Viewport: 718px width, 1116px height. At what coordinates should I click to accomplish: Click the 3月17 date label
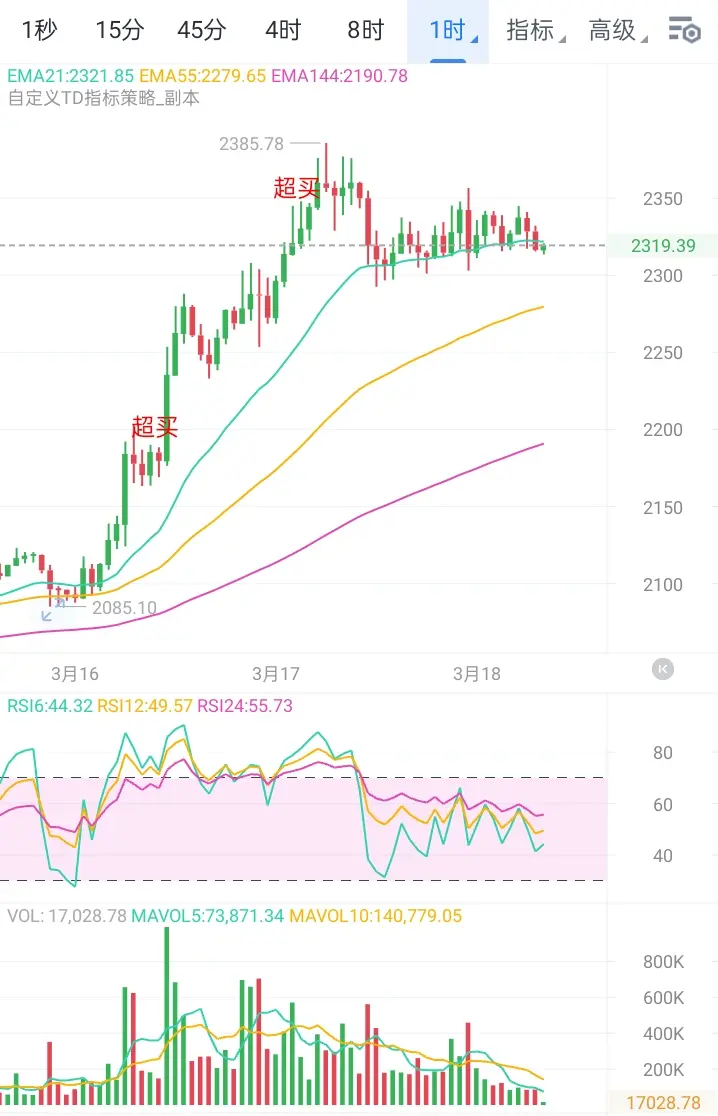(x=276, y=674)
